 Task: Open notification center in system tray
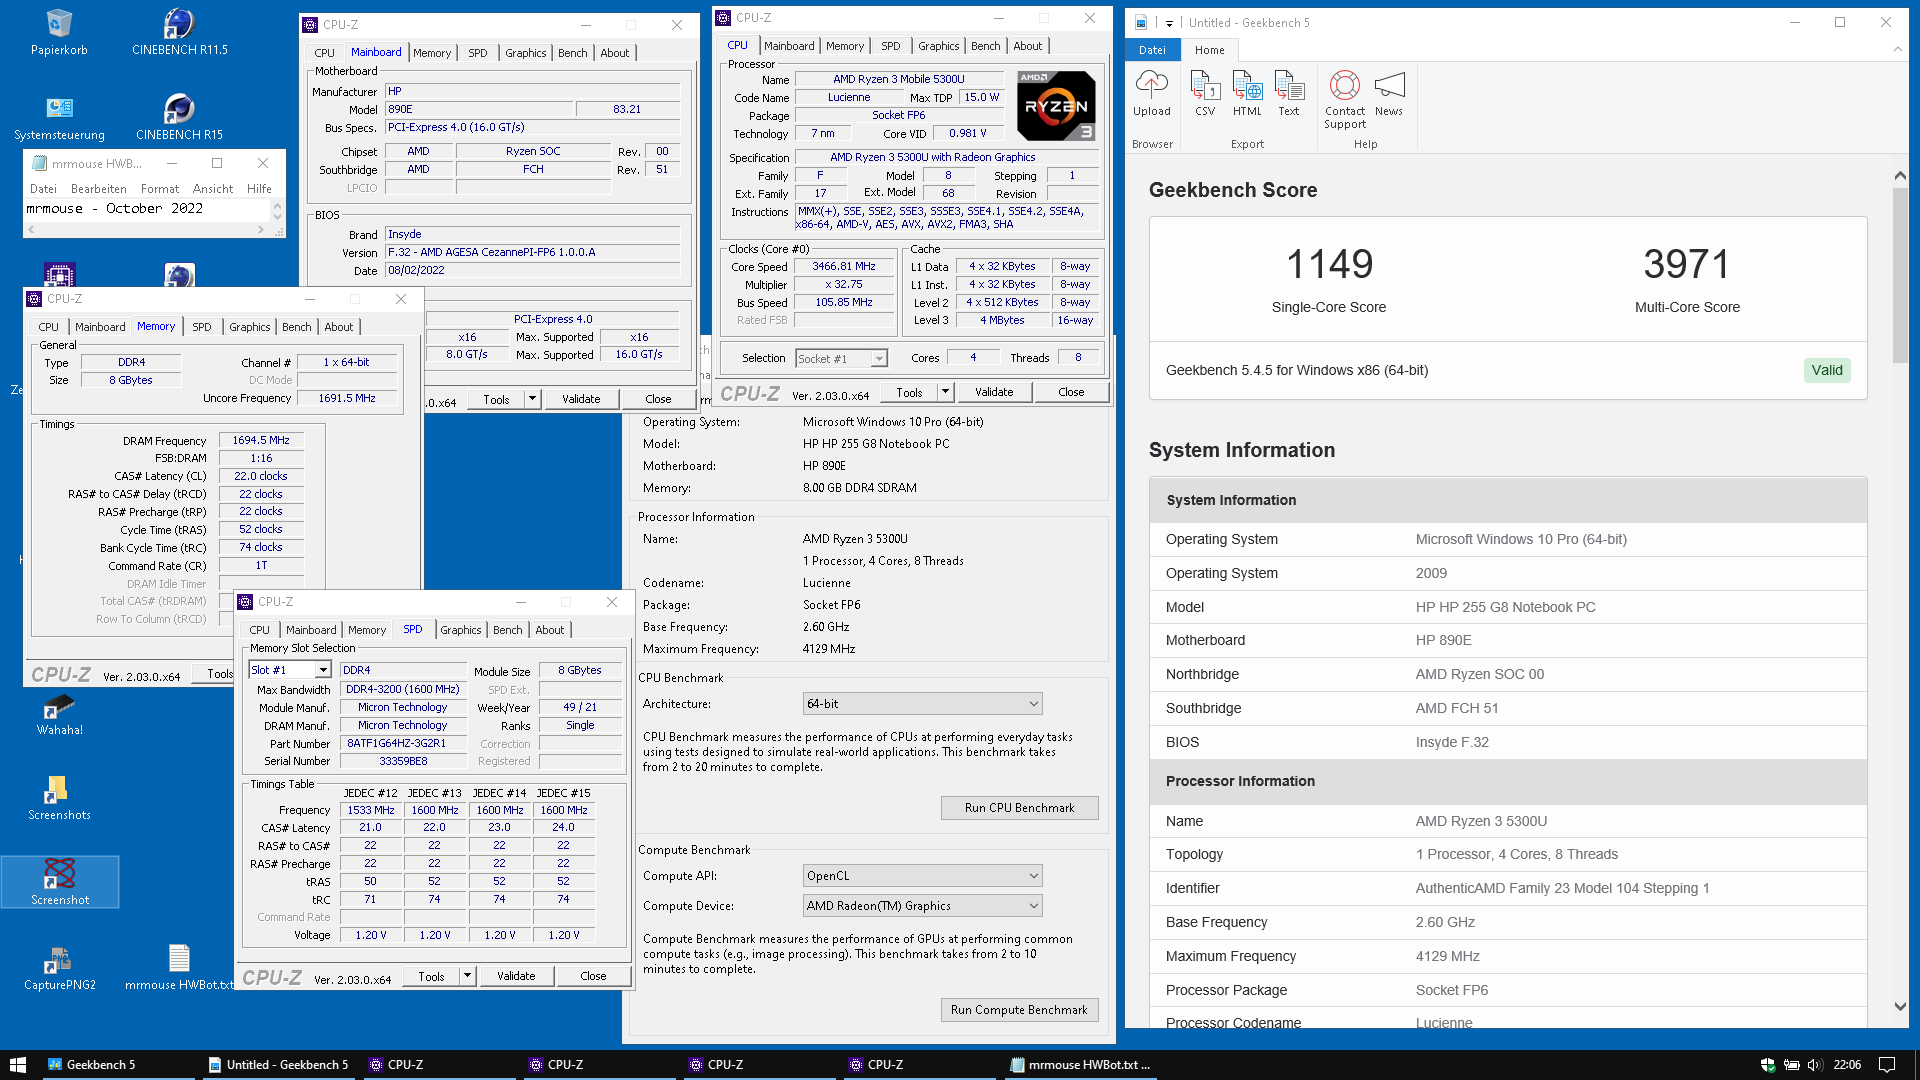tap(1887, 1064)
